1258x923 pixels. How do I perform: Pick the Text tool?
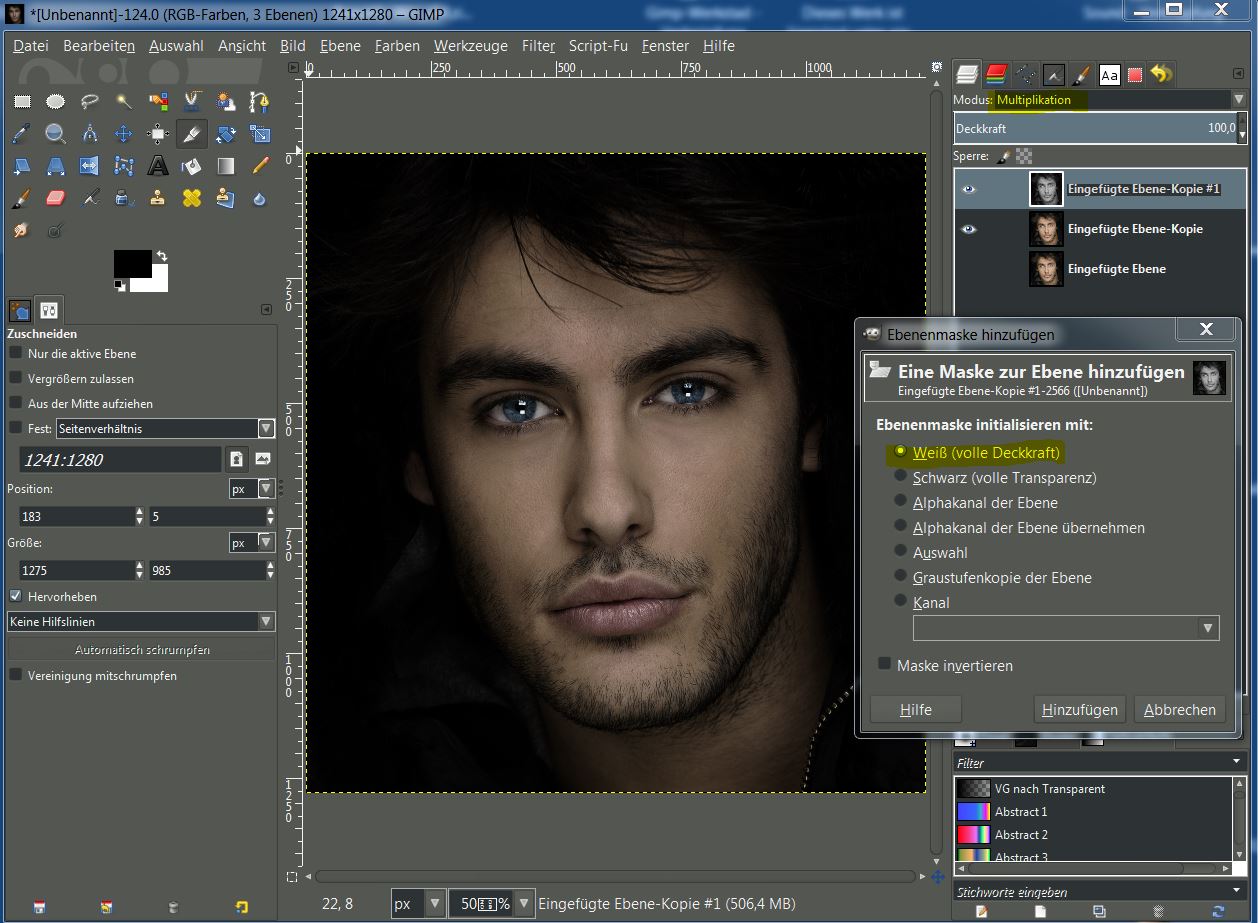[158, 165]
